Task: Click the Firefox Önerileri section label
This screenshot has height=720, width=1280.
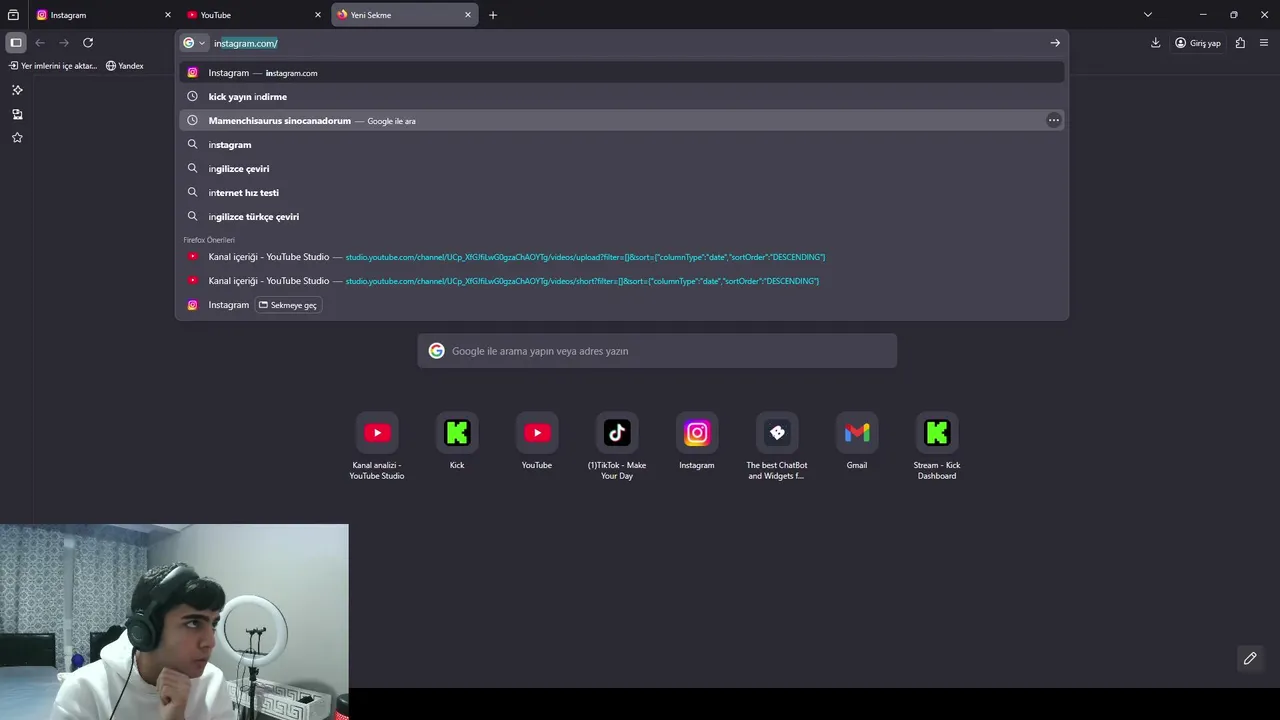Action: [x=209, y=240]
